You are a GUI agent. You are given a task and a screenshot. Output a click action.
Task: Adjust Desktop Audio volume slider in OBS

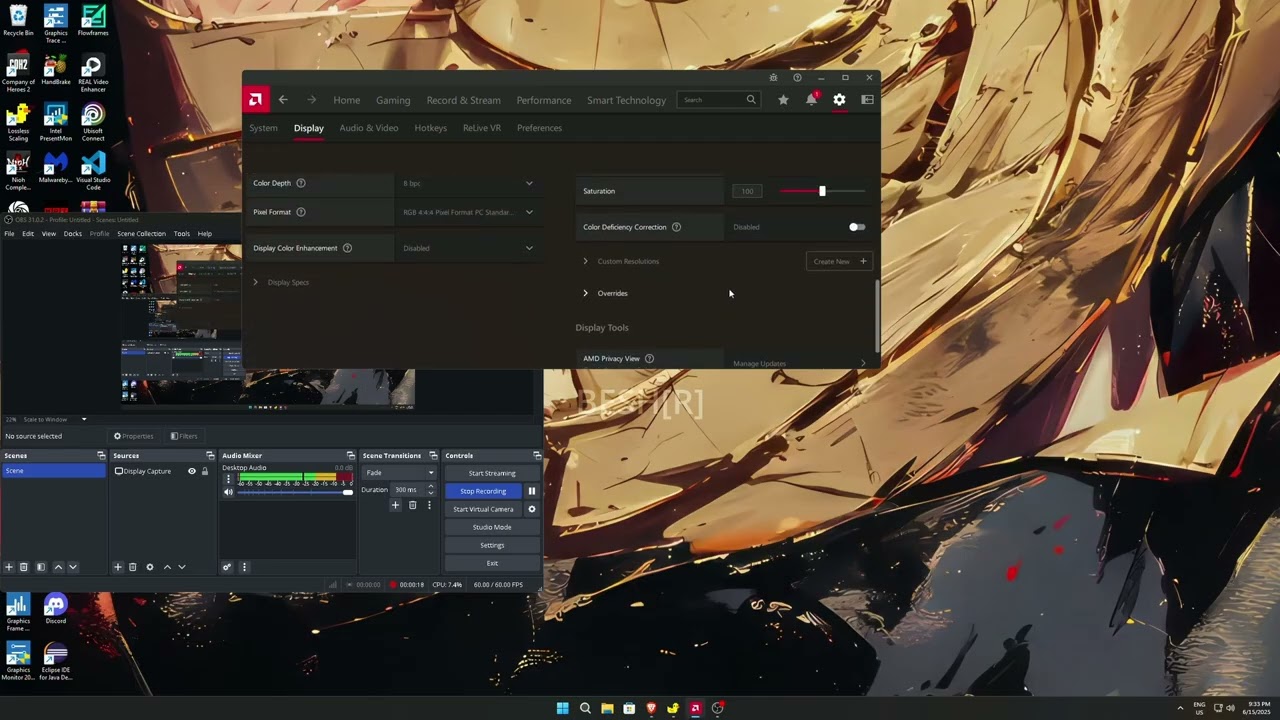(294, 492)
